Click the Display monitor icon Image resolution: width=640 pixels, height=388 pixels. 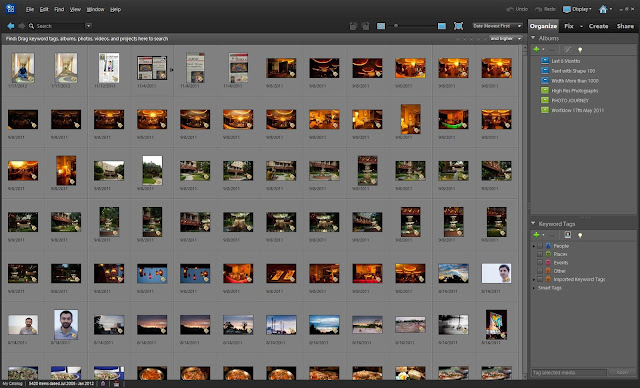click(567, 9)
